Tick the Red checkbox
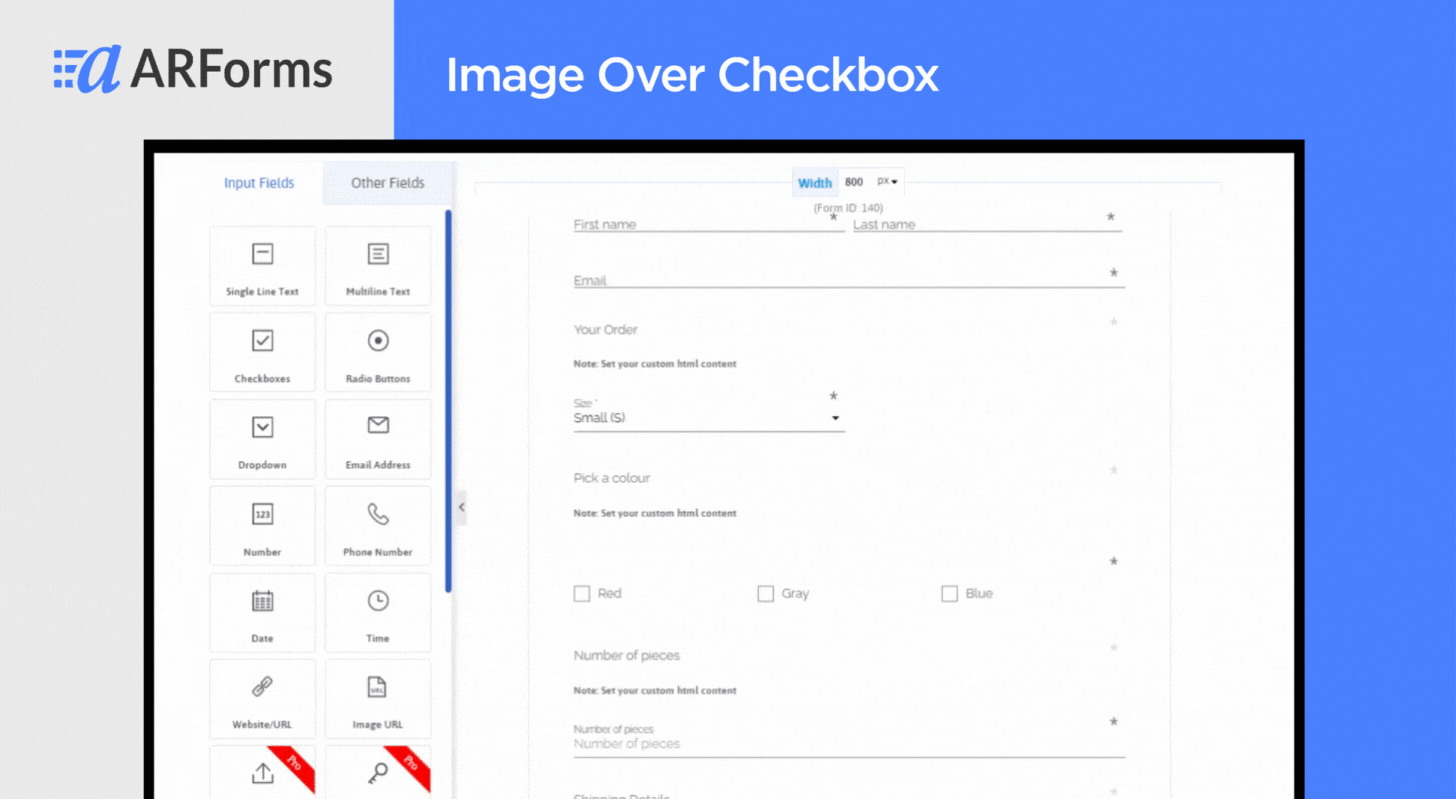The image size is (1456, 800). 582,594
